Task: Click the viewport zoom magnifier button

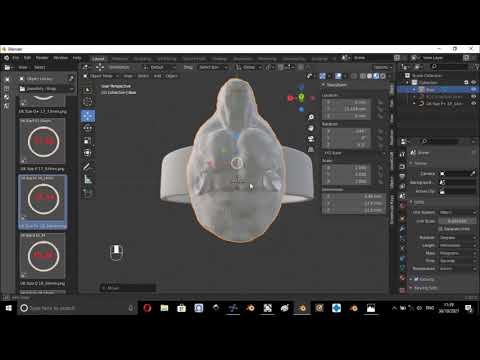Action: 311,117
